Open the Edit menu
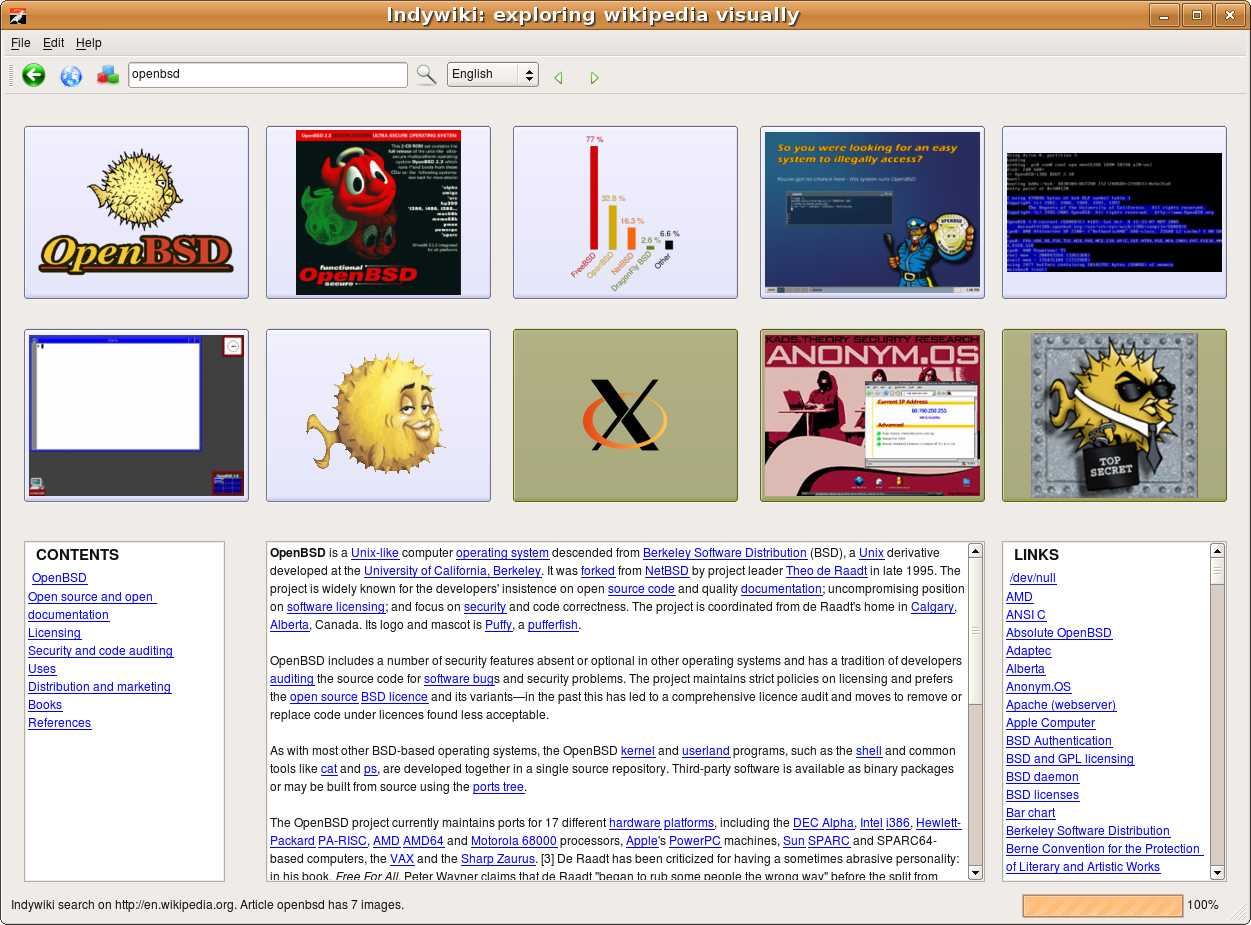1251x925 pixels. 53,43
